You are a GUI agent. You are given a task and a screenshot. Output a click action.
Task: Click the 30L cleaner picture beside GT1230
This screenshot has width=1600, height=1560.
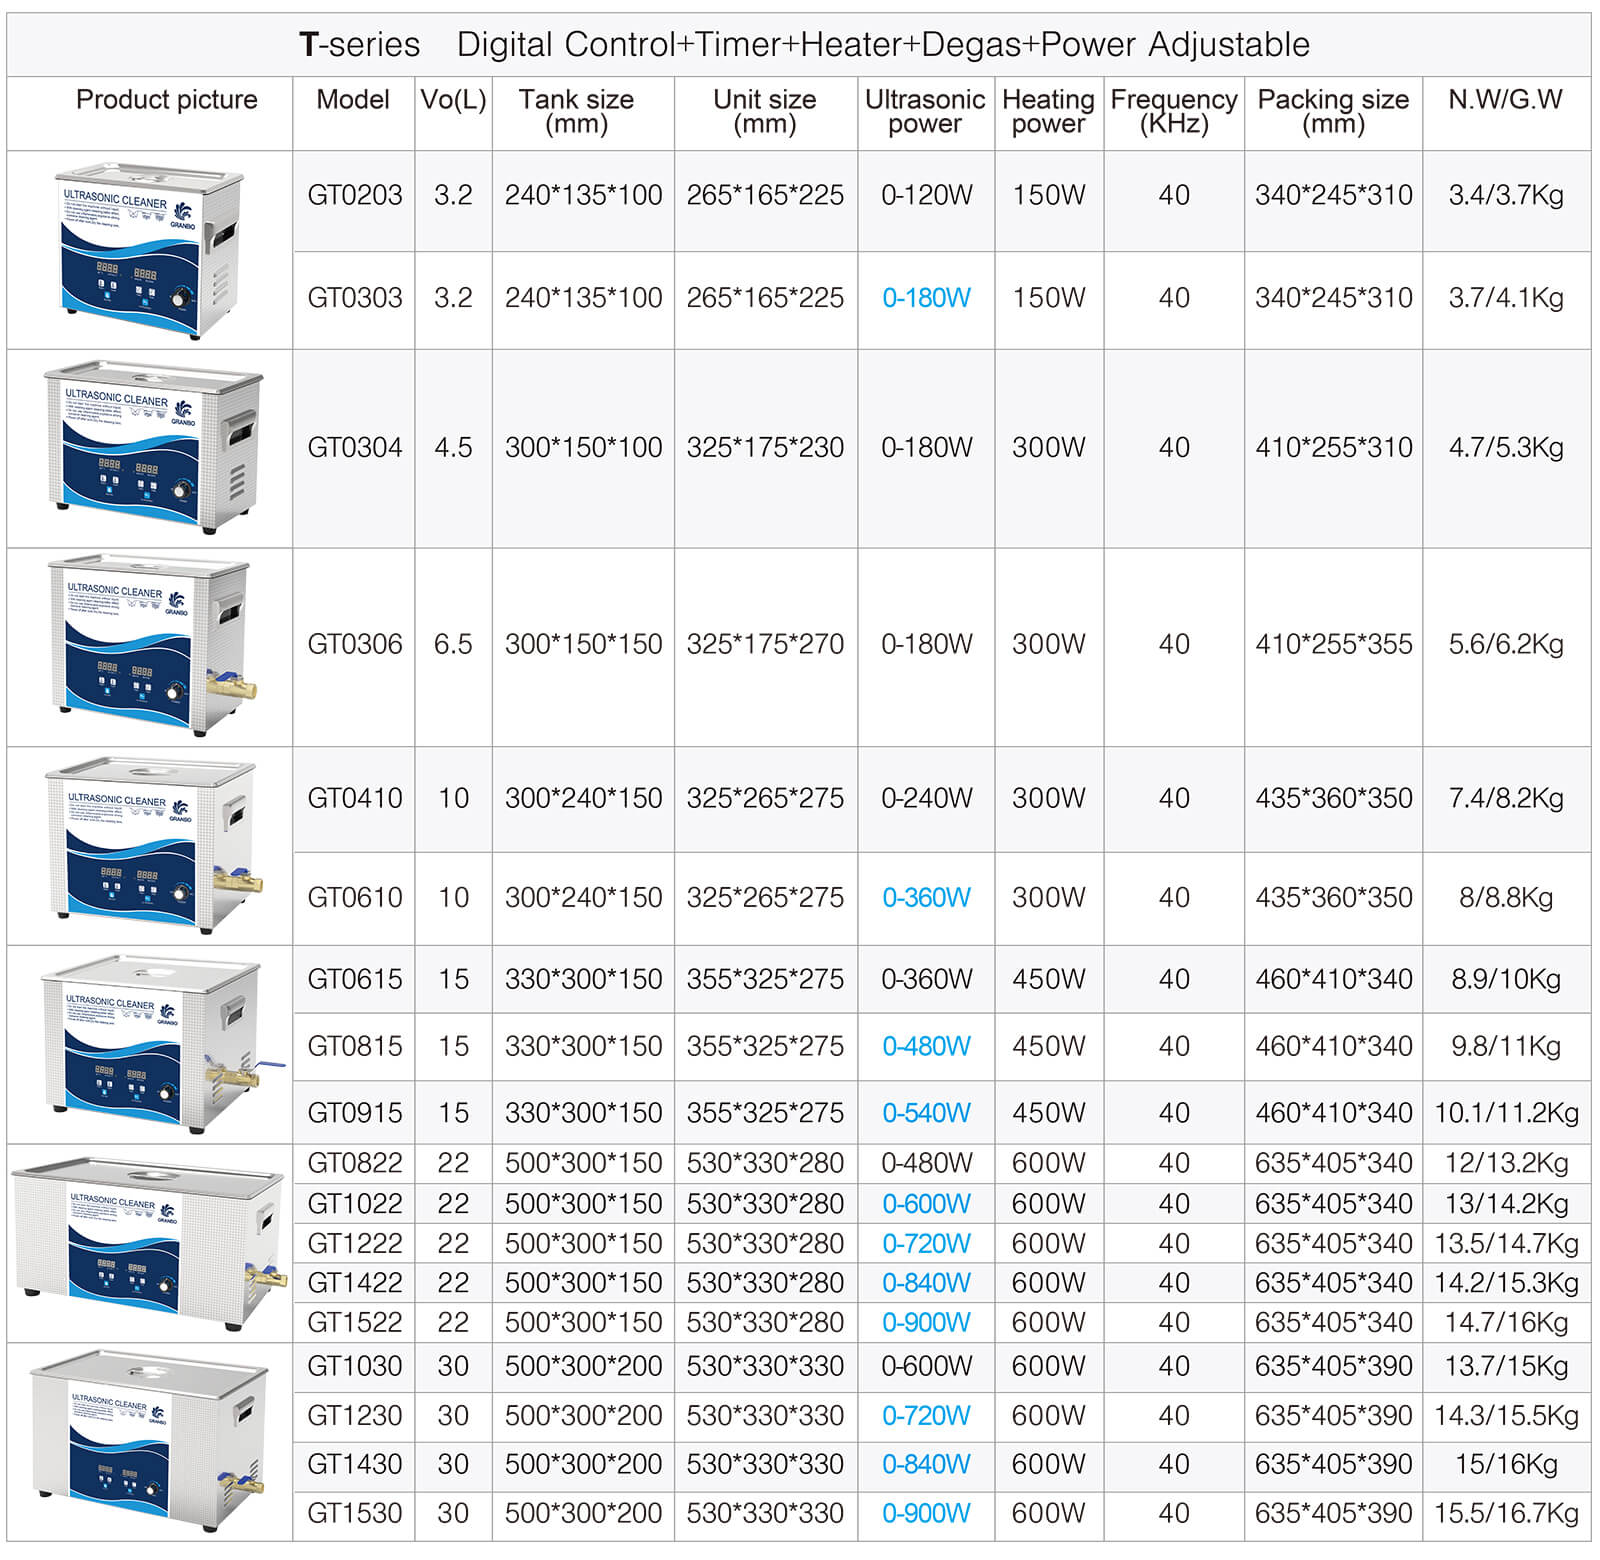[150, 1440]
